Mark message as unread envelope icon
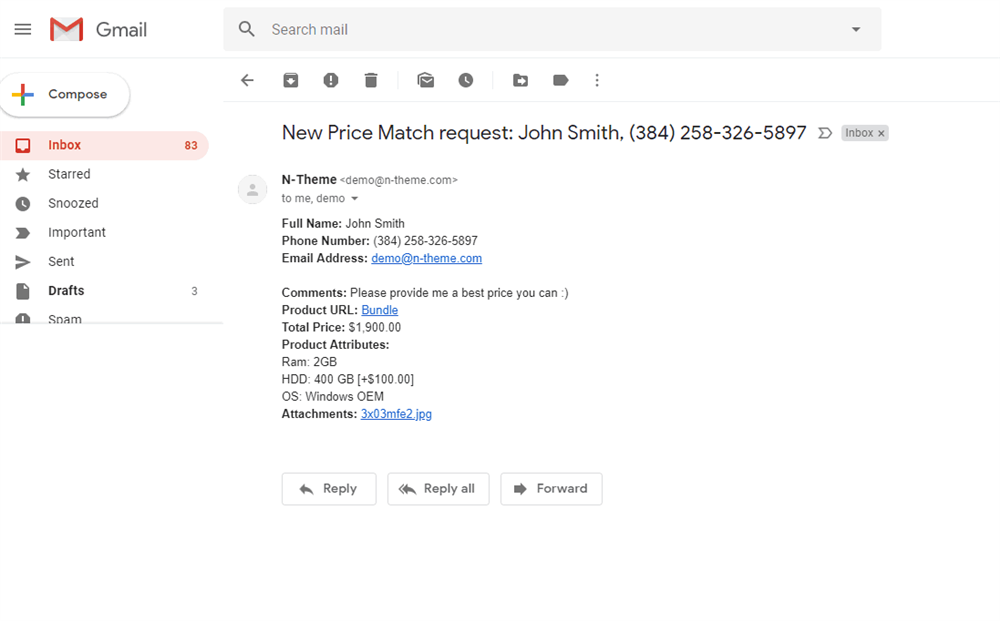This screenshot has width=1000, height=621. [425, 80]
